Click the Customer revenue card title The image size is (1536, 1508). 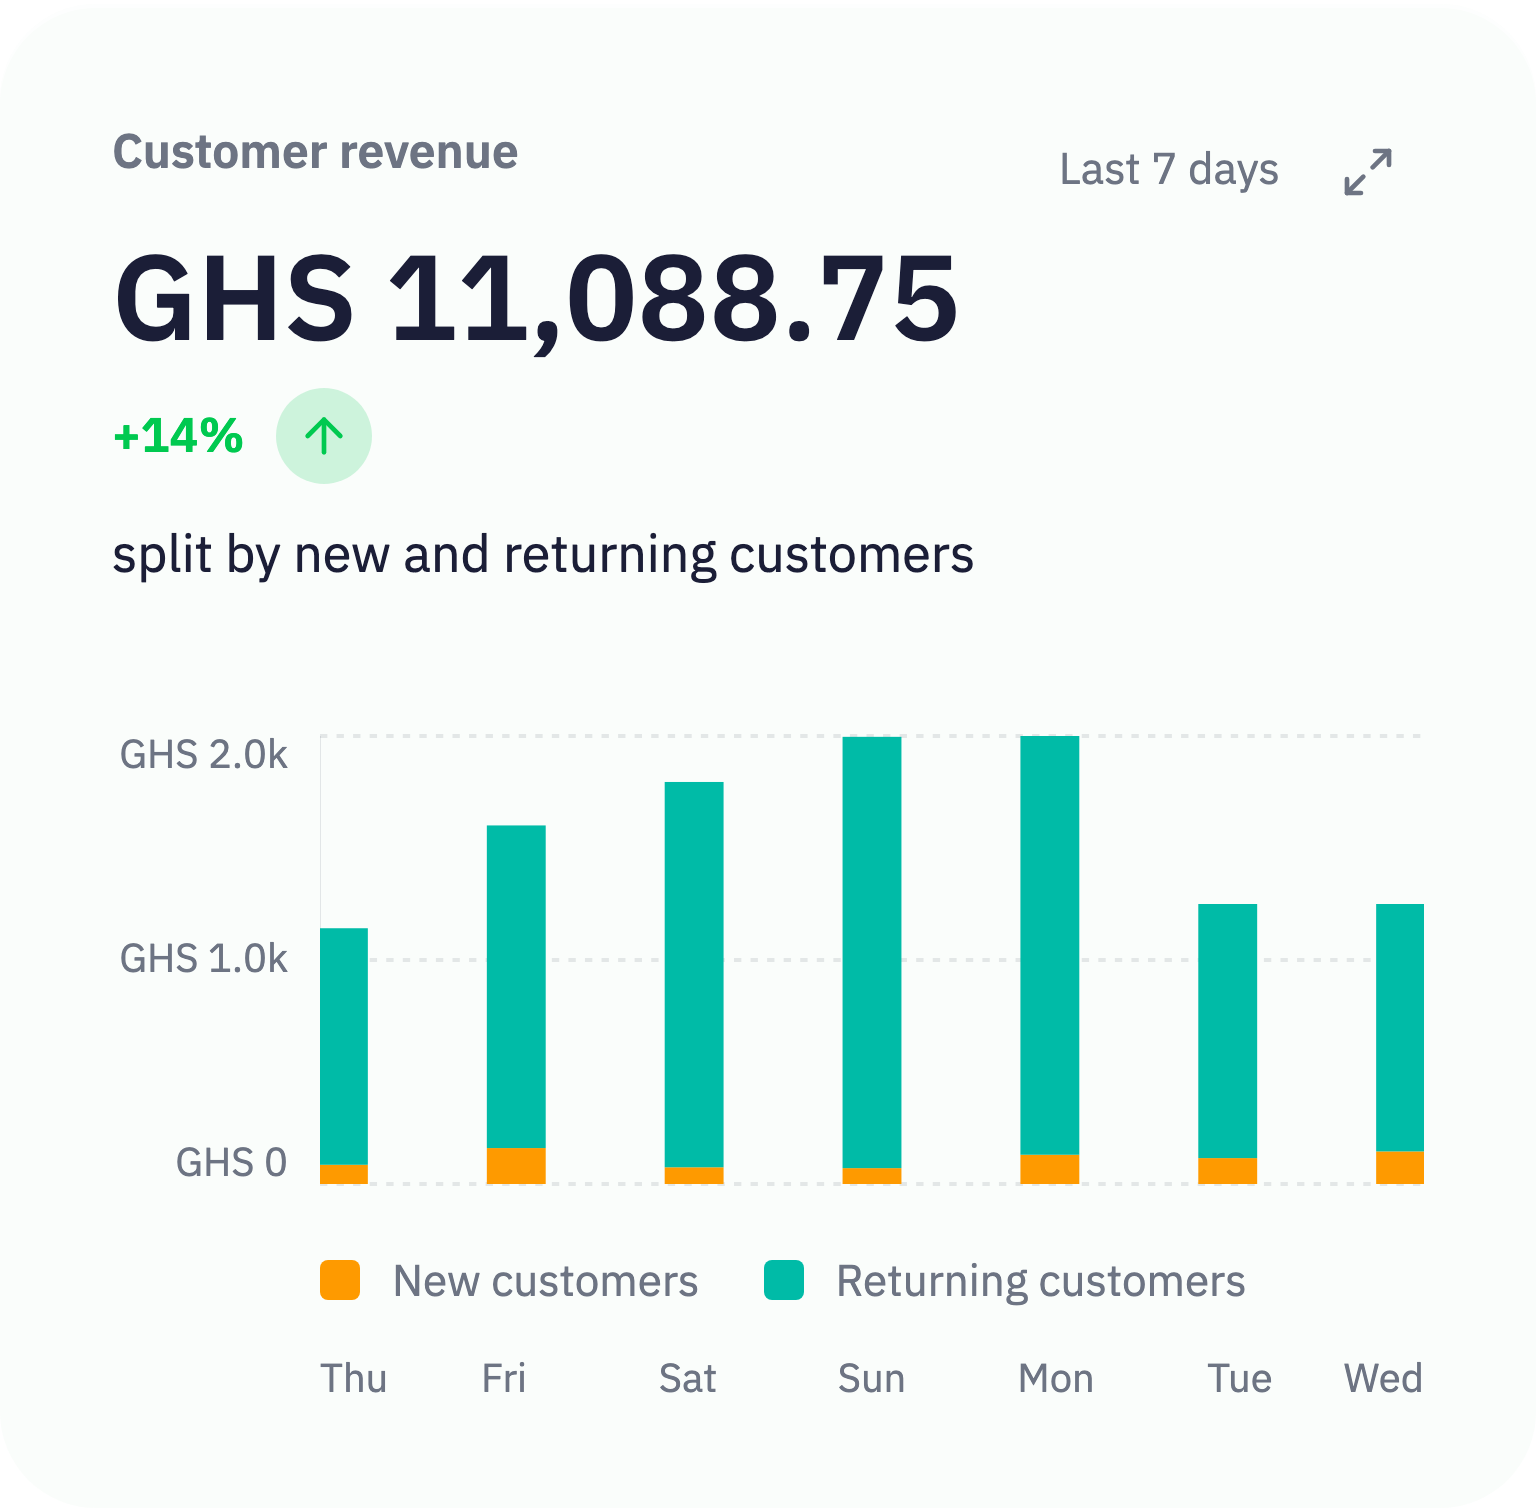pyautogui.click(x=315, y=152)
